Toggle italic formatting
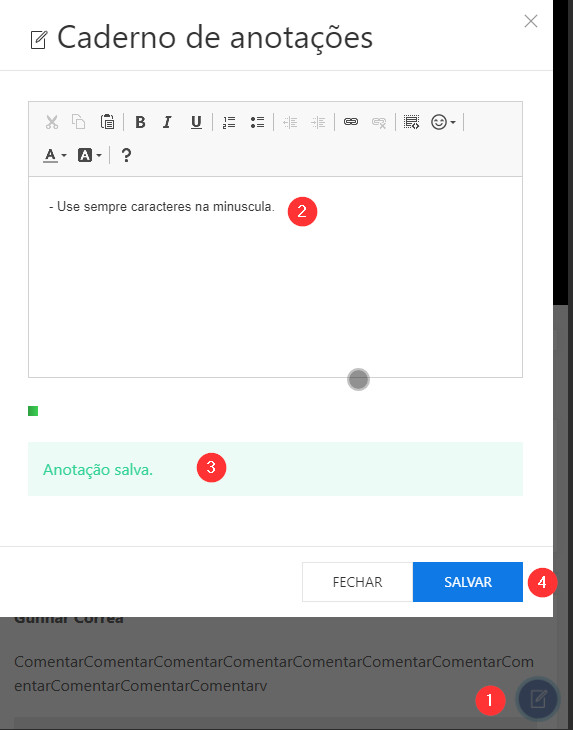573x730 pixels. click(x=168, y=122)
